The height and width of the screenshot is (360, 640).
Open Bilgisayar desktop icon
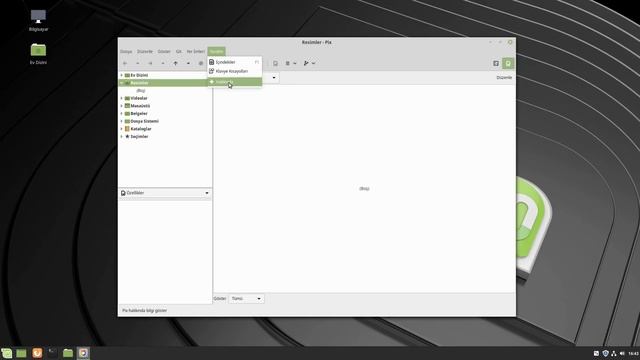coord(38,20)
